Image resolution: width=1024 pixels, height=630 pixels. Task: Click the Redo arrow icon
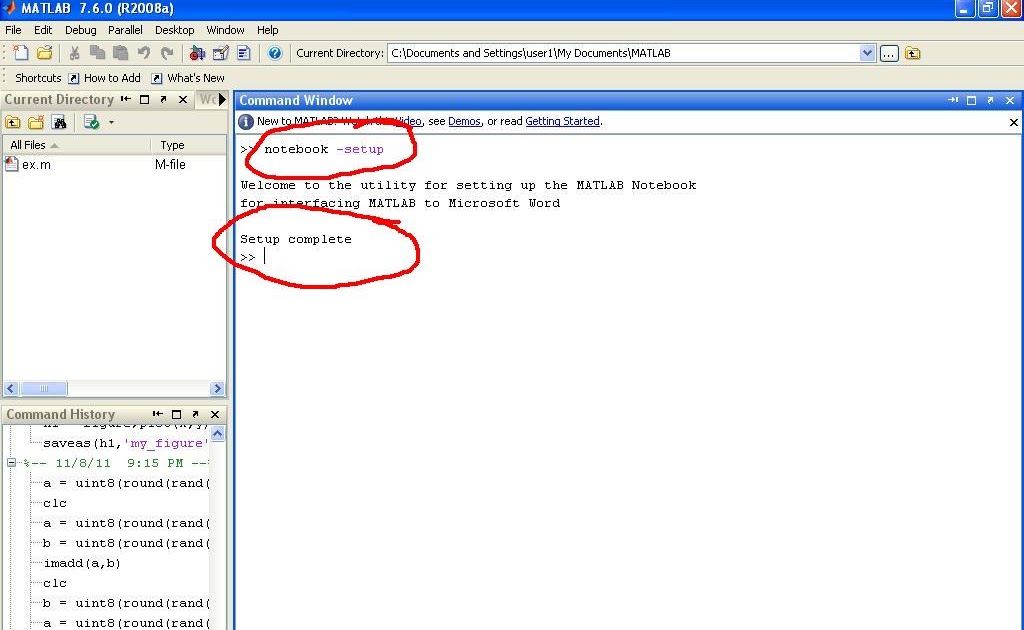click(x=167, y=53)
